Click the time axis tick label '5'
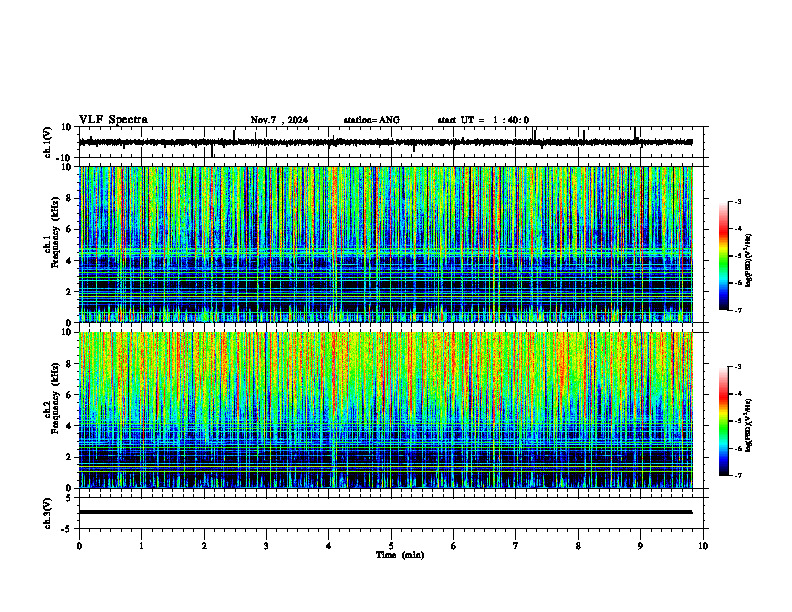This screenshot has width=792, height=612. tap(391, 546)
